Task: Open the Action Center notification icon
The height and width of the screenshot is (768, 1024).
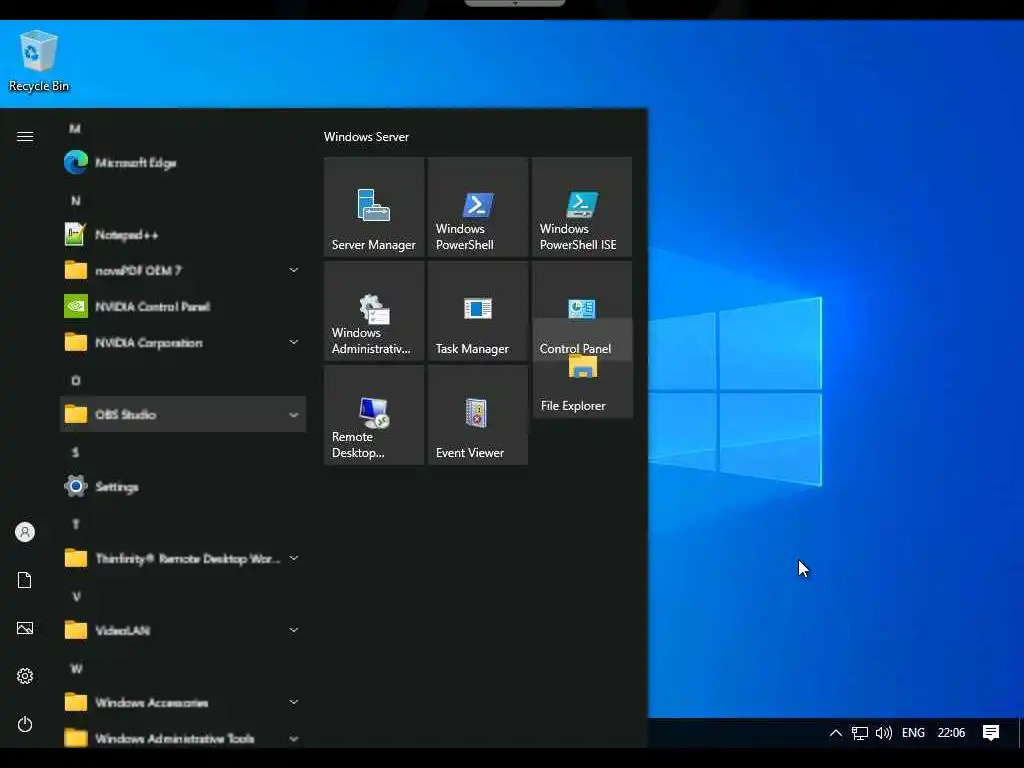Action: (x=991, y=733)
